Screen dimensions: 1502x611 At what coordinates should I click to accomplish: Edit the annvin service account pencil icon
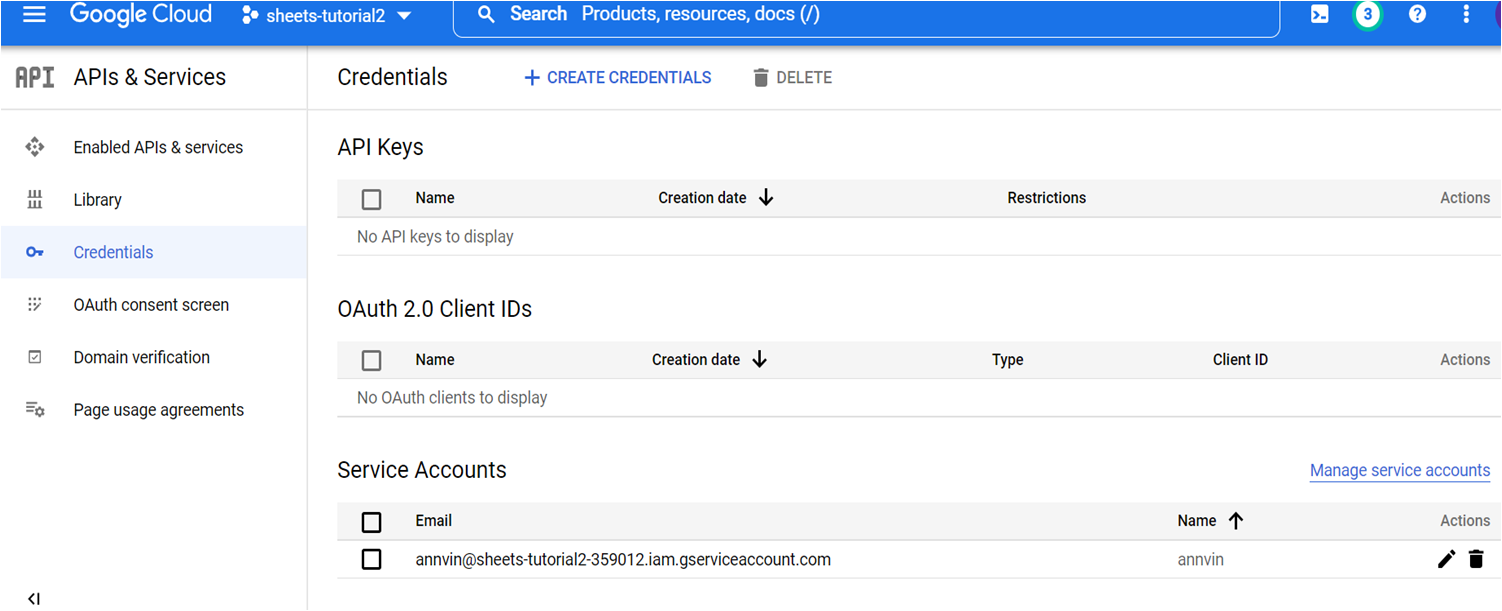tap(1446, 559)
